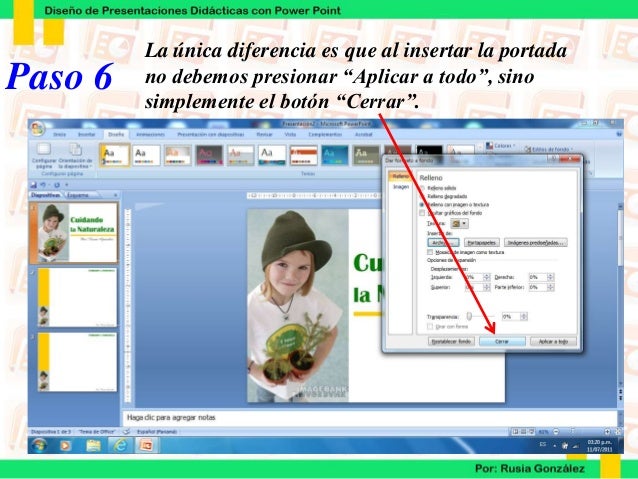638x479 pixels.
Task: Open Internet Explorer taskbar icon
Action: click(x=120, y=446)
